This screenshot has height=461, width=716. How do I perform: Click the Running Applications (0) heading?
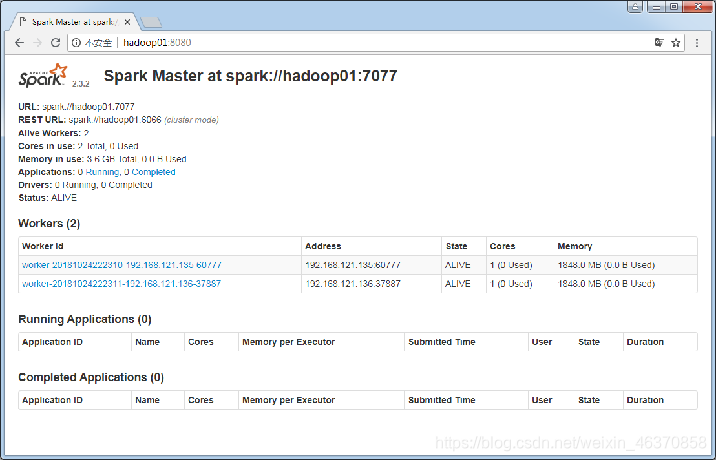point(85,319)
